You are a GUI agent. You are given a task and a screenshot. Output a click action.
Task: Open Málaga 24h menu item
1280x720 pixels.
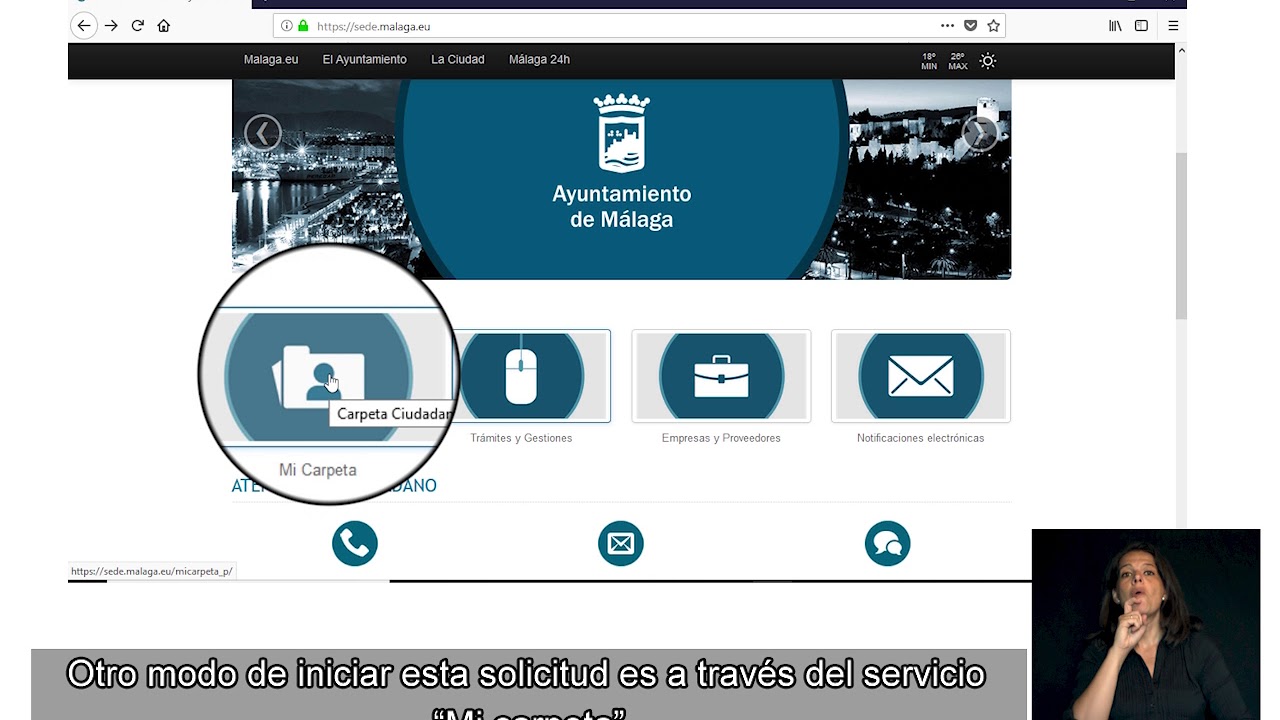point(539,60)
